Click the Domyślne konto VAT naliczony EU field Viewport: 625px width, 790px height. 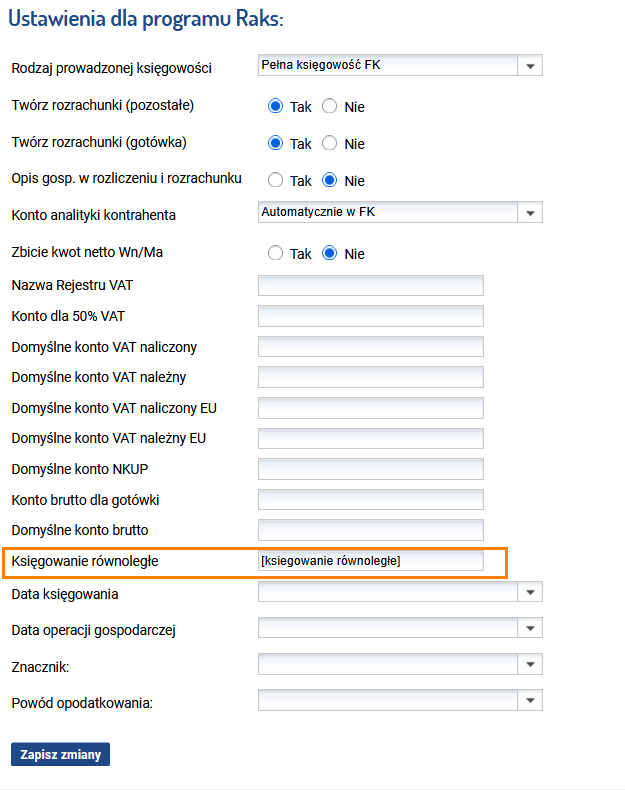point(371,408)
